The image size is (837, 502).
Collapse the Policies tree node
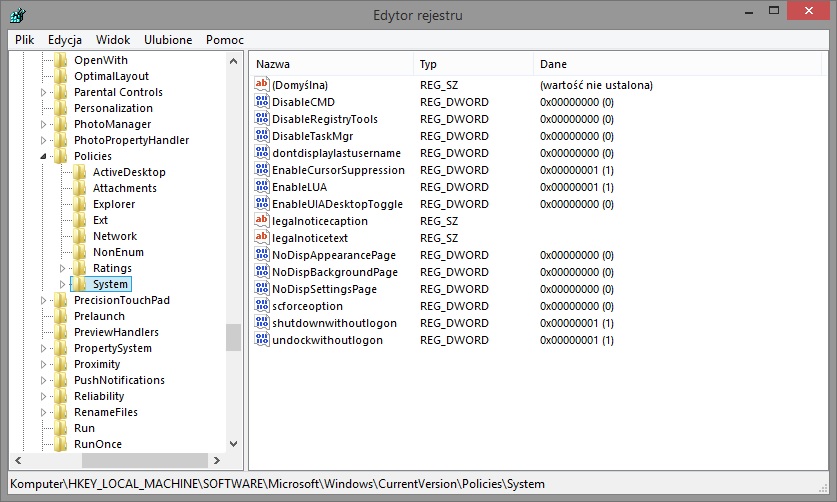(x=43, y=156)
